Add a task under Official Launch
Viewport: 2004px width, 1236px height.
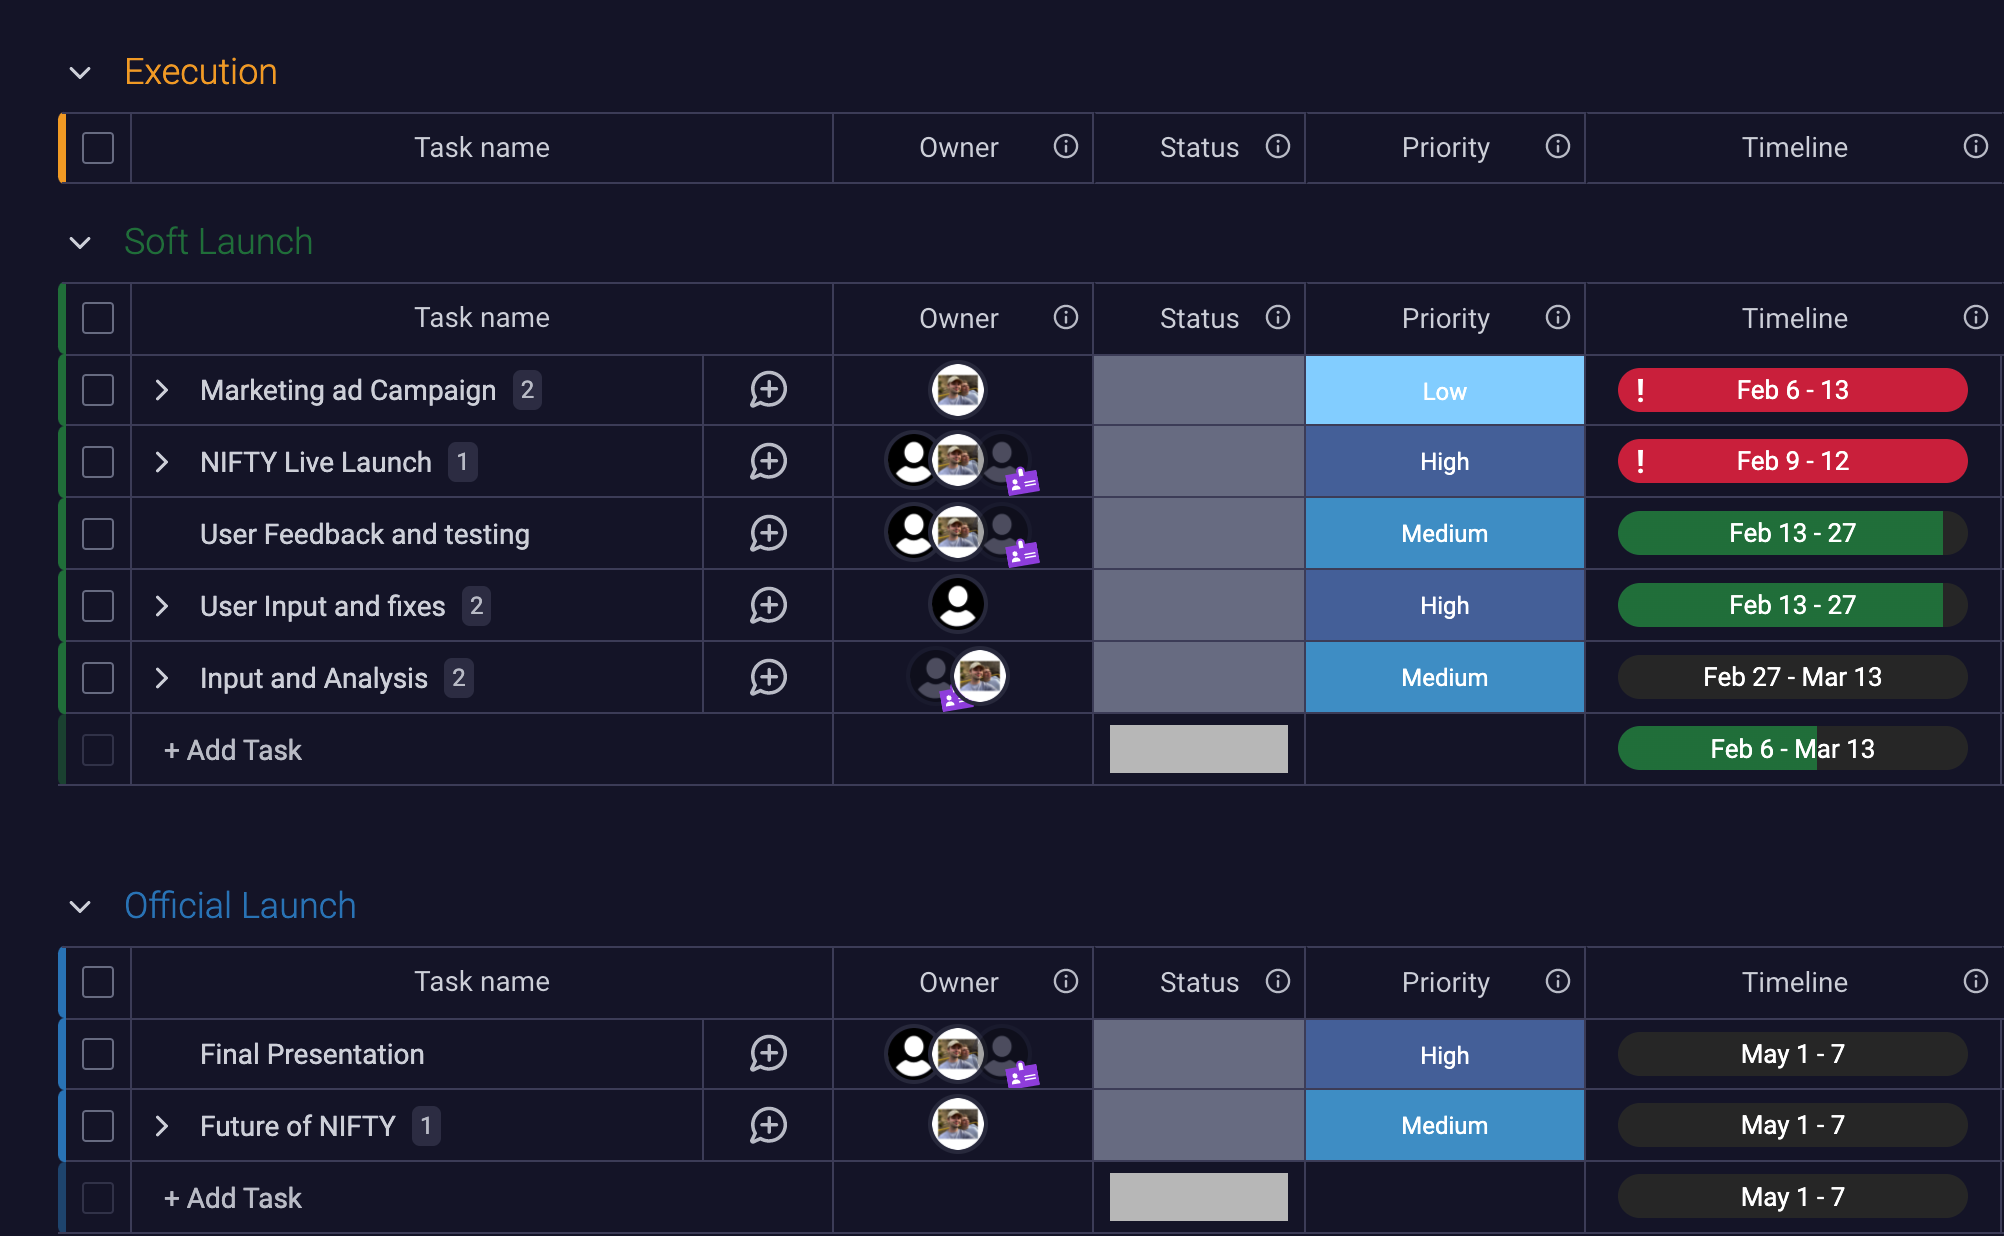coord(233,1198)
